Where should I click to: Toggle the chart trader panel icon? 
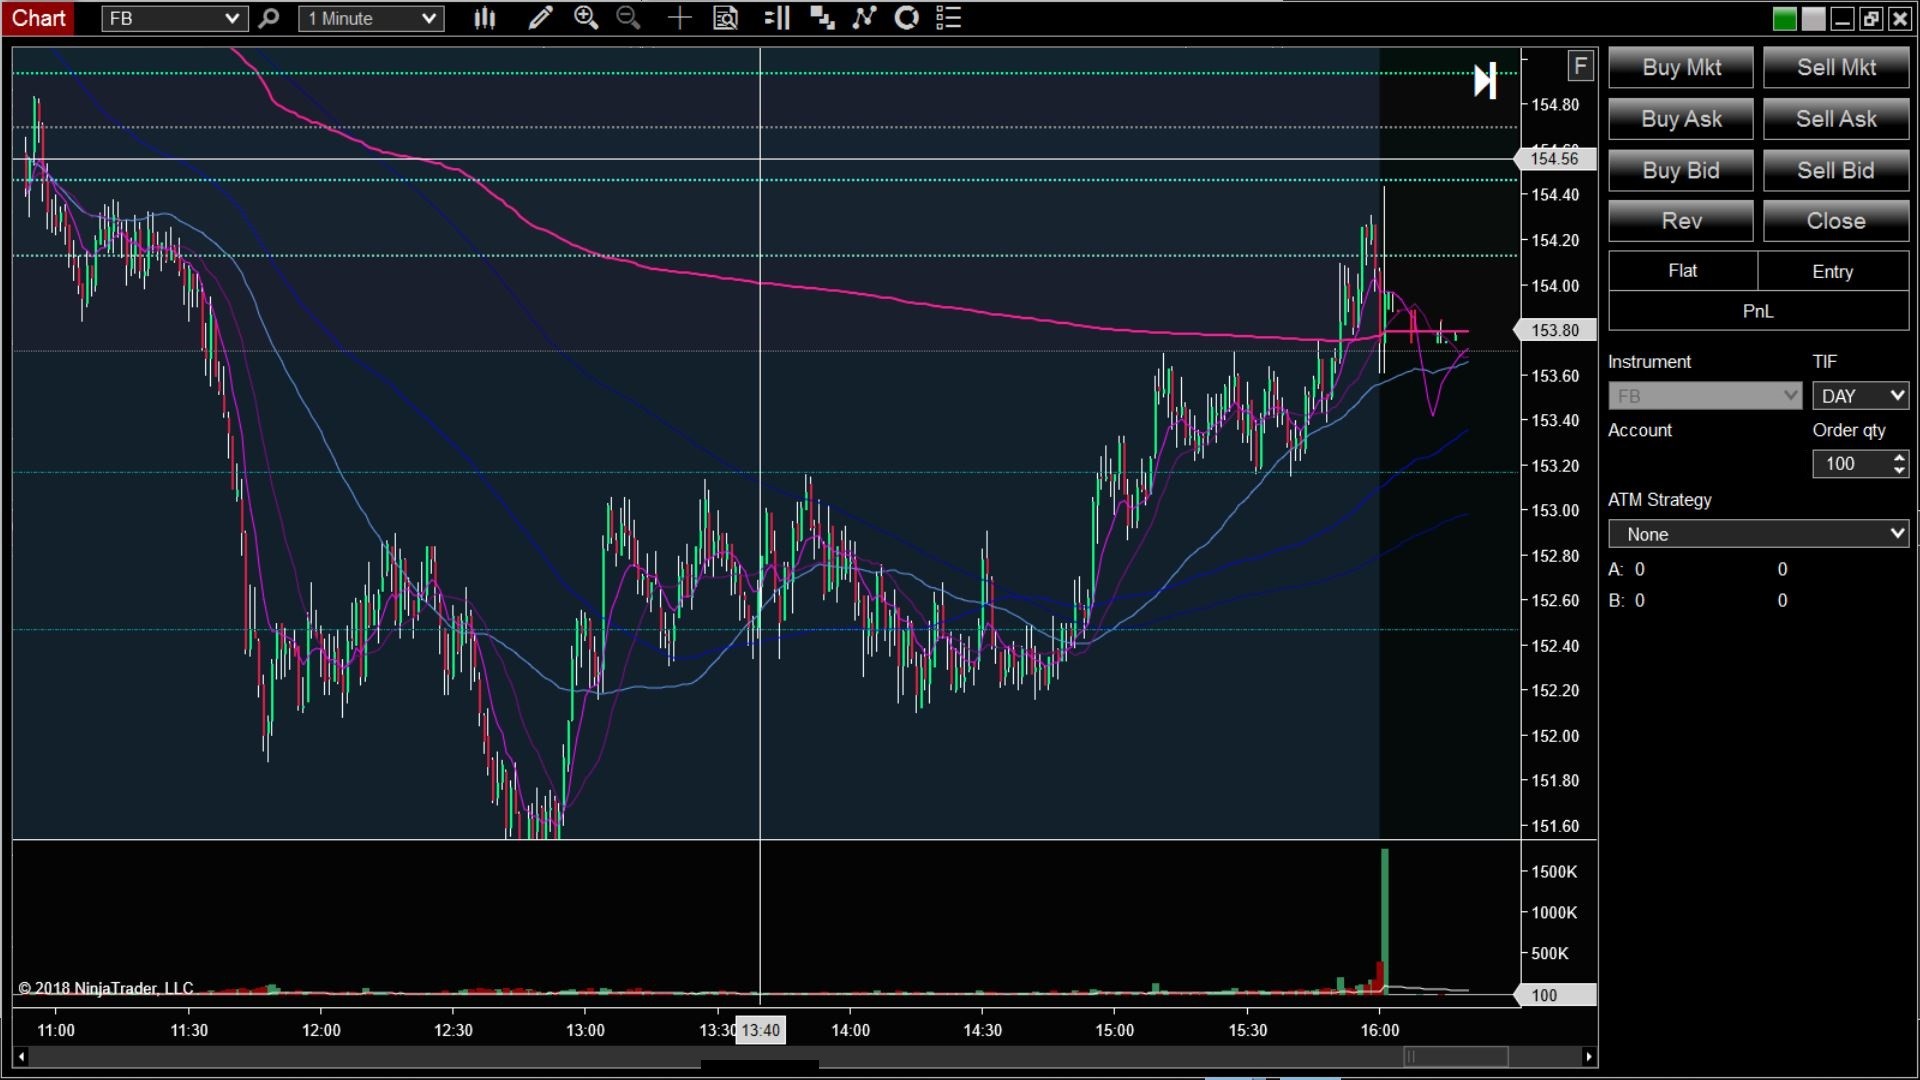tap(777, 18)
